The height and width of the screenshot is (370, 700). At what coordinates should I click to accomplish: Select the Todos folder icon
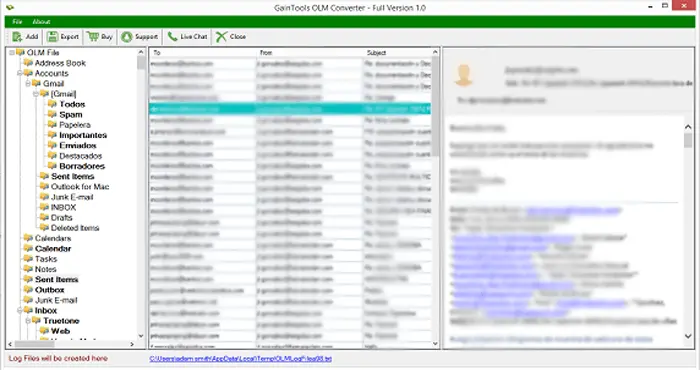52,104
